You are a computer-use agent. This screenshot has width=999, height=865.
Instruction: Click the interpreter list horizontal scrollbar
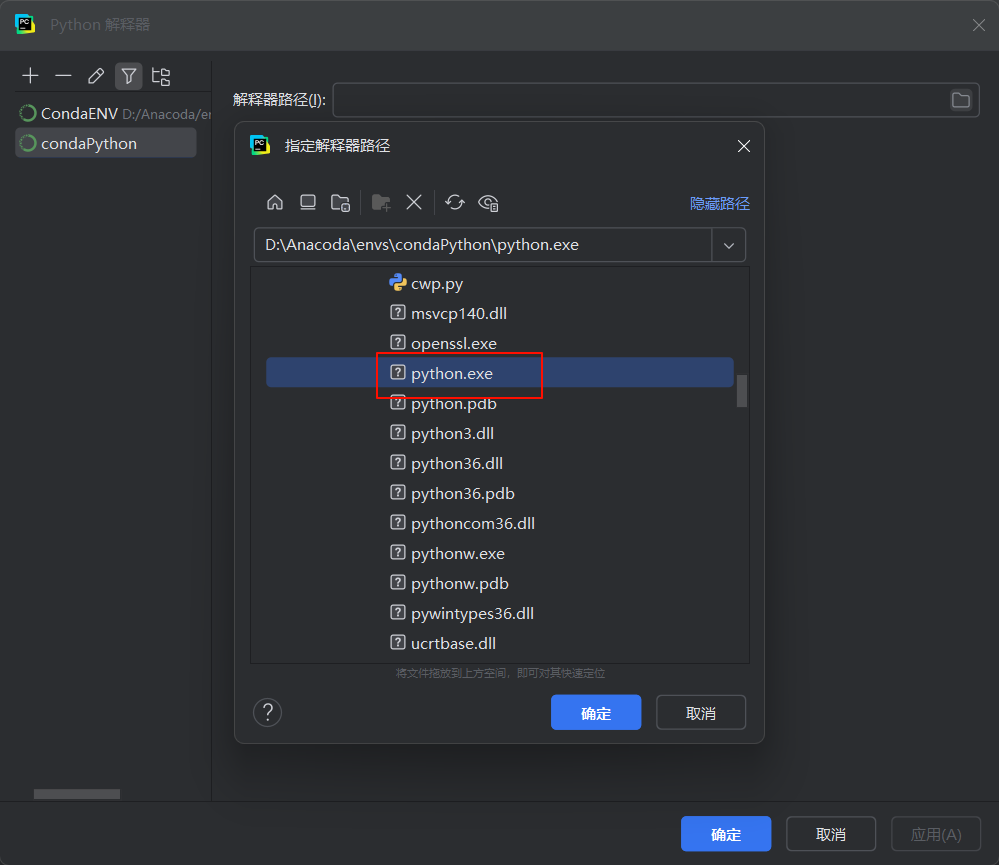[x=77, y=794]
